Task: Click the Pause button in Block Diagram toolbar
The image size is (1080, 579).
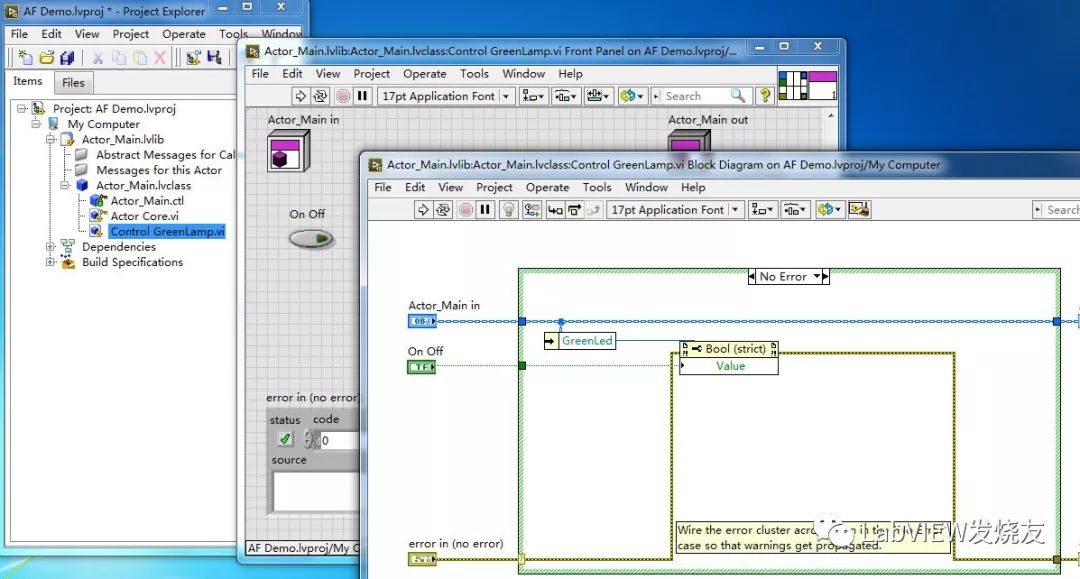Action: coord(486,209)
